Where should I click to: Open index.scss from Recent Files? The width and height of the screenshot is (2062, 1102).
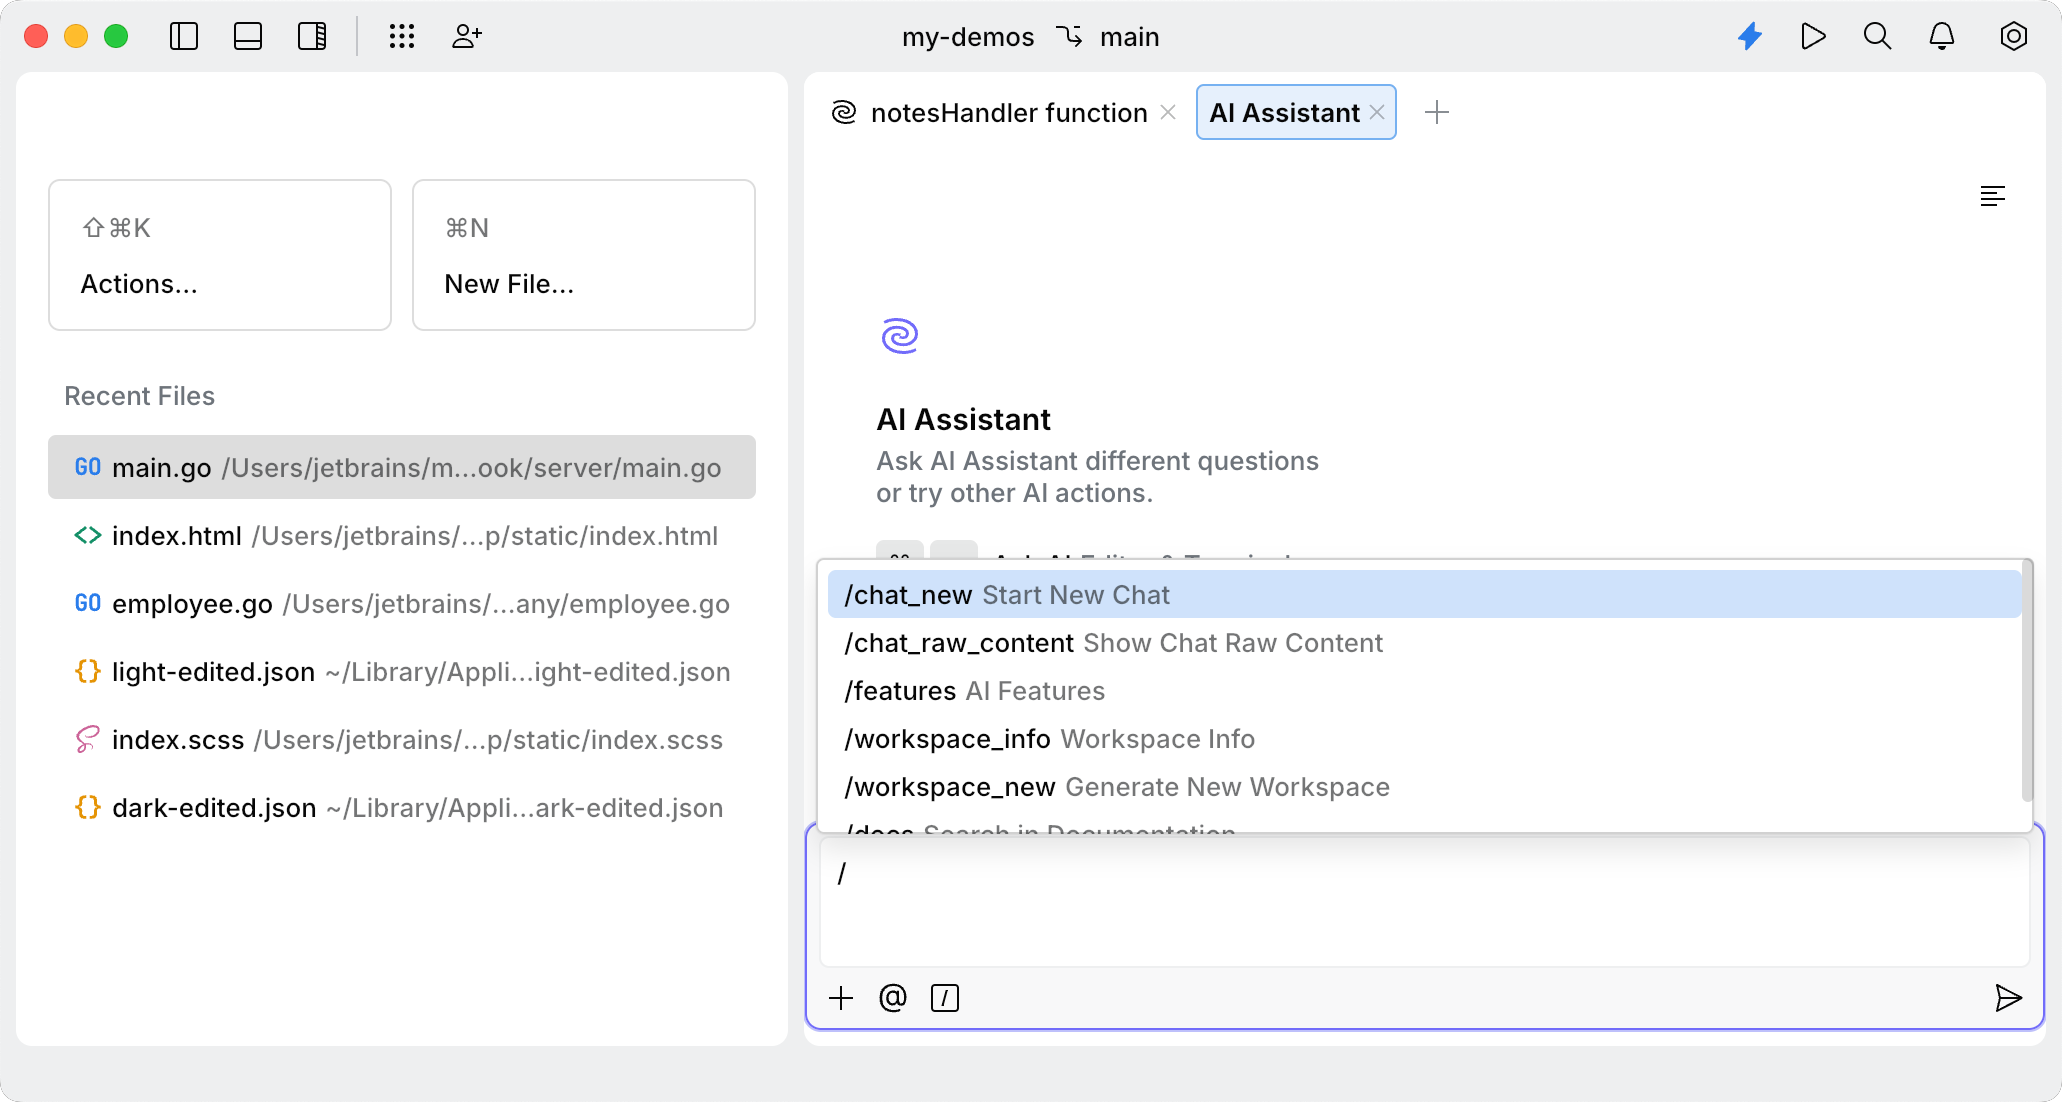pyautogui.click(x=402, y=740)
